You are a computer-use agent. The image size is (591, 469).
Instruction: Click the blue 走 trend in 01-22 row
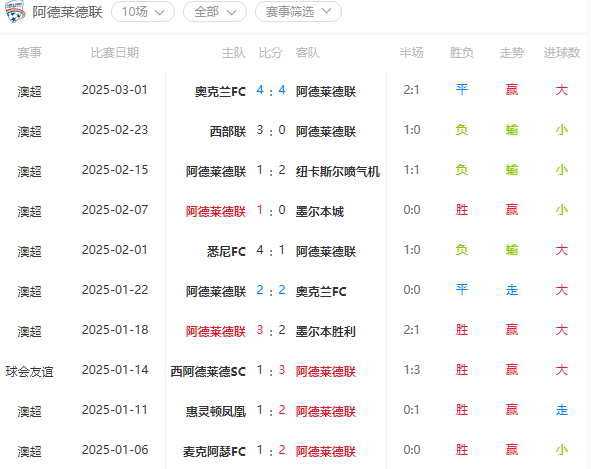(511, 290)
